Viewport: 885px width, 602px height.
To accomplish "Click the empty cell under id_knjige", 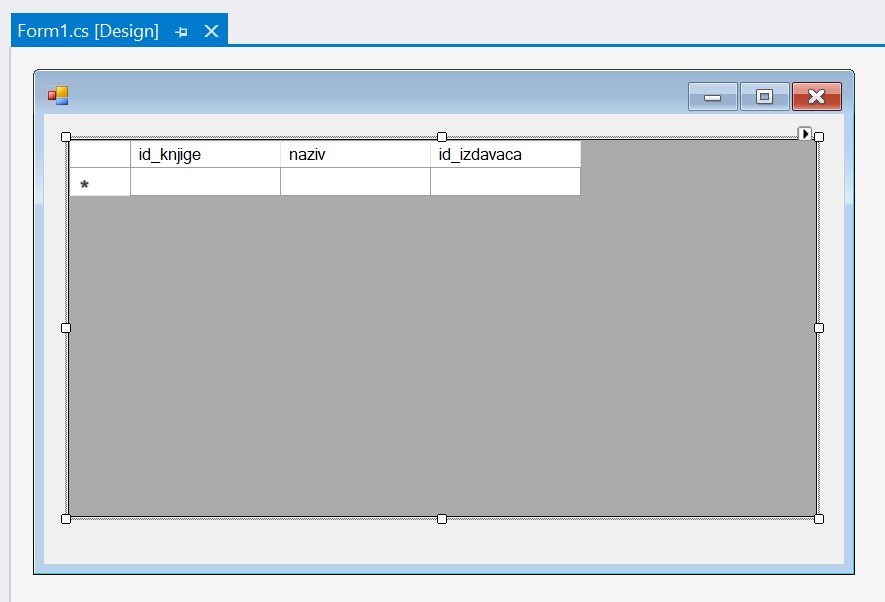I will pos(205,182).
